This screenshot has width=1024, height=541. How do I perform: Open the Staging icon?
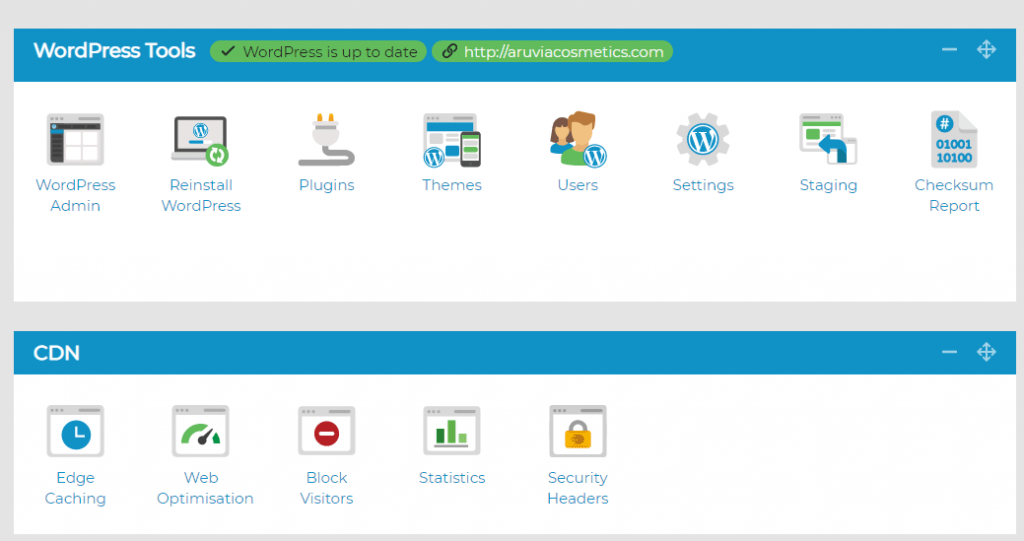[828, 139]
